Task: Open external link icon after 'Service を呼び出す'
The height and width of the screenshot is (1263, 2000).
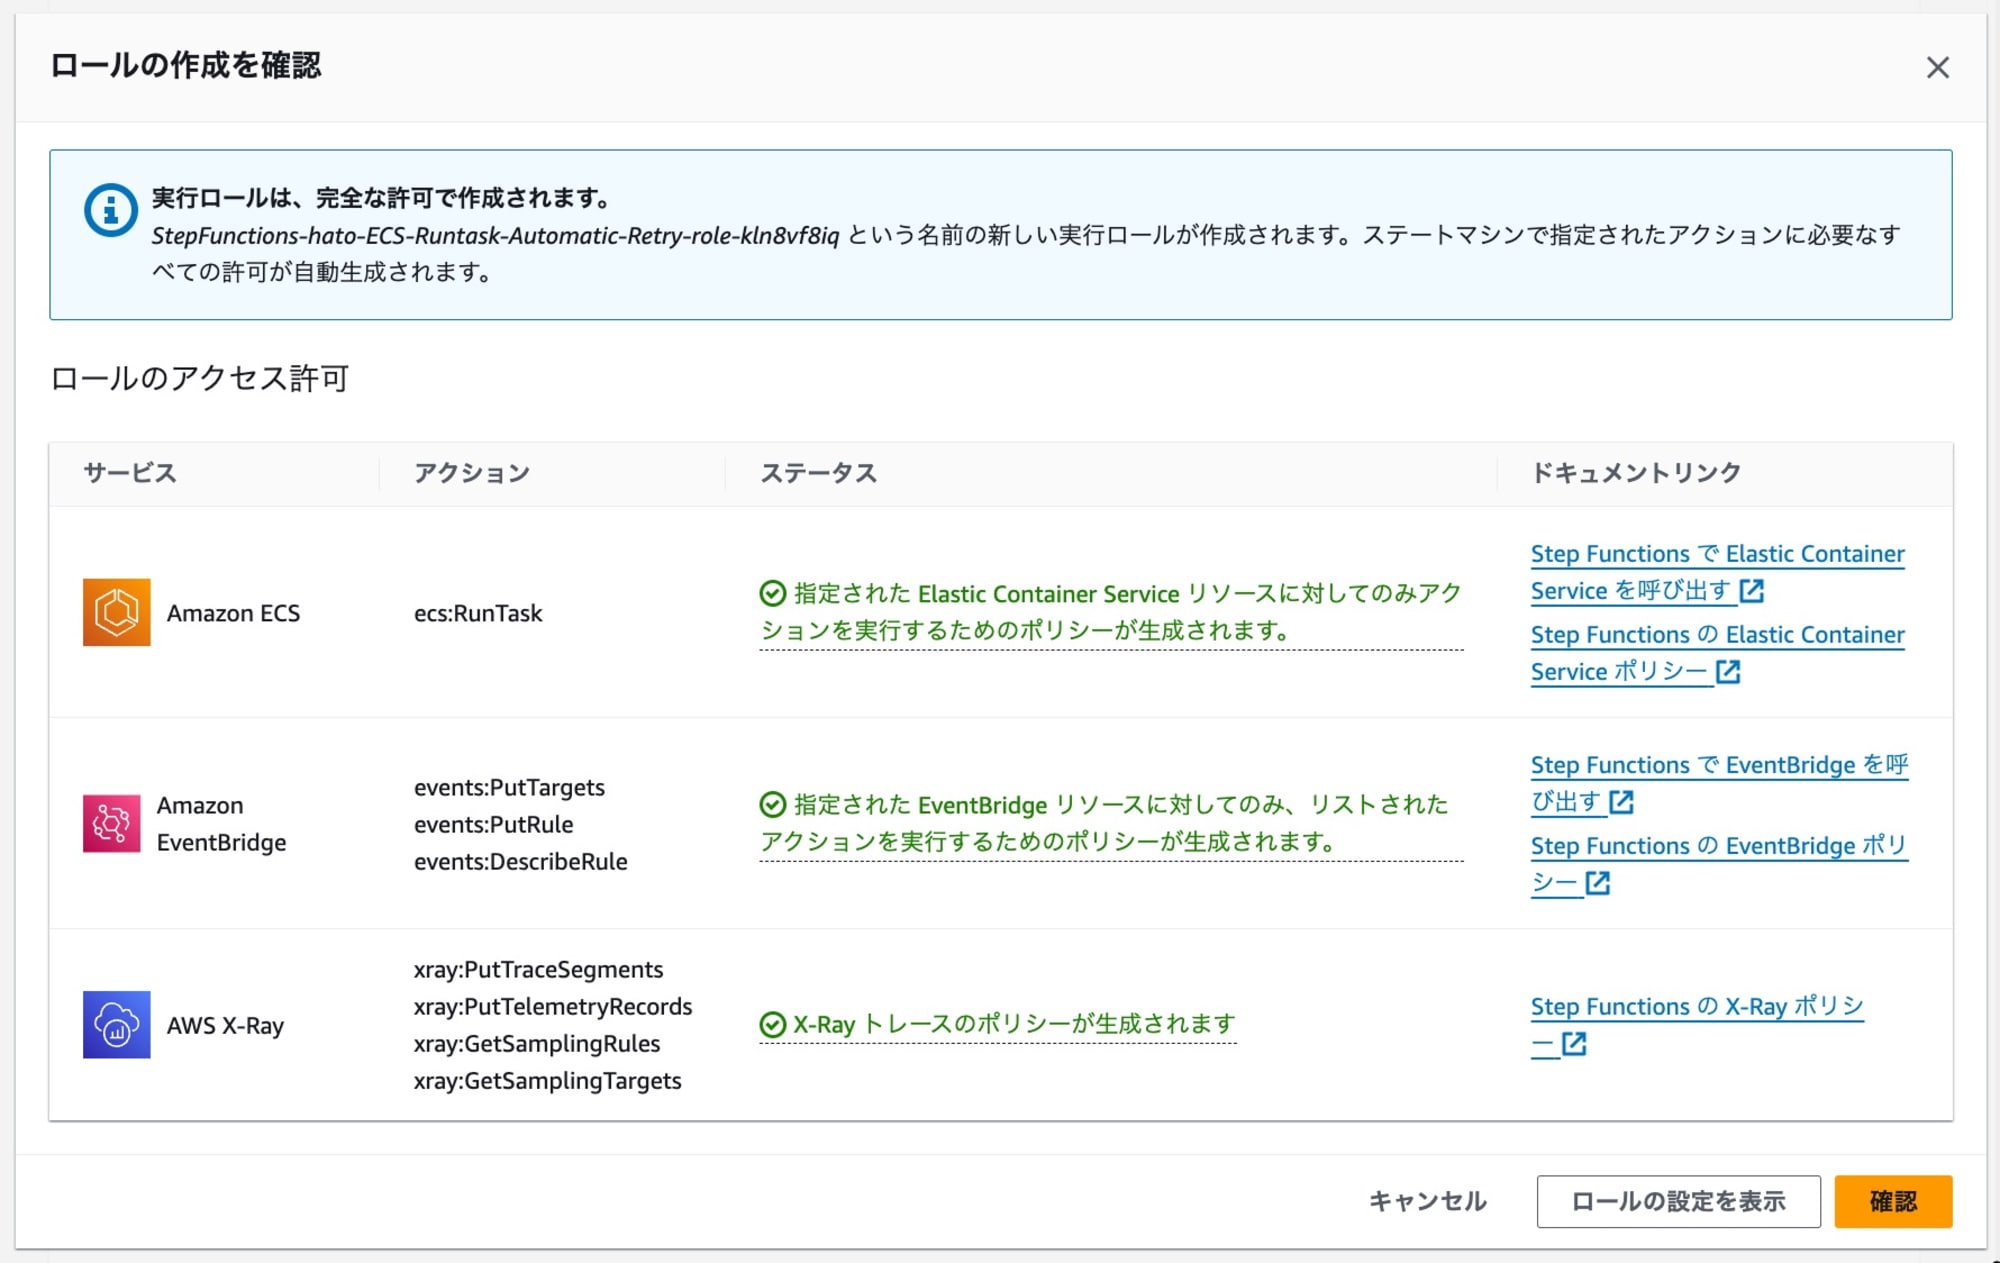Action: tap(1751, 591)
